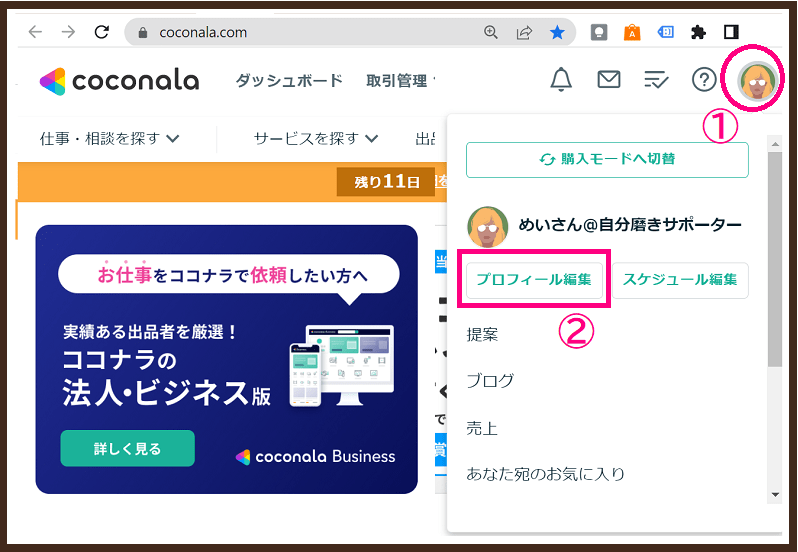Select ブログ in the account menu
This screenshot has width=798, height=552.
[x=490, y=381]
